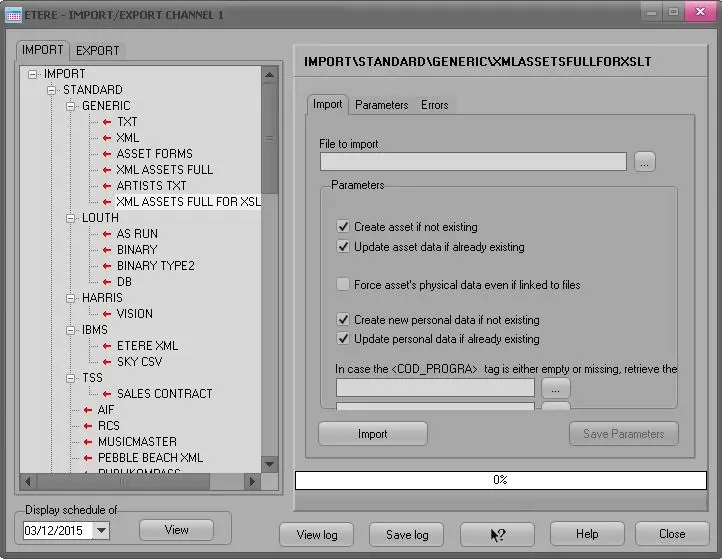Click the View log button

(x=317, y=535)
